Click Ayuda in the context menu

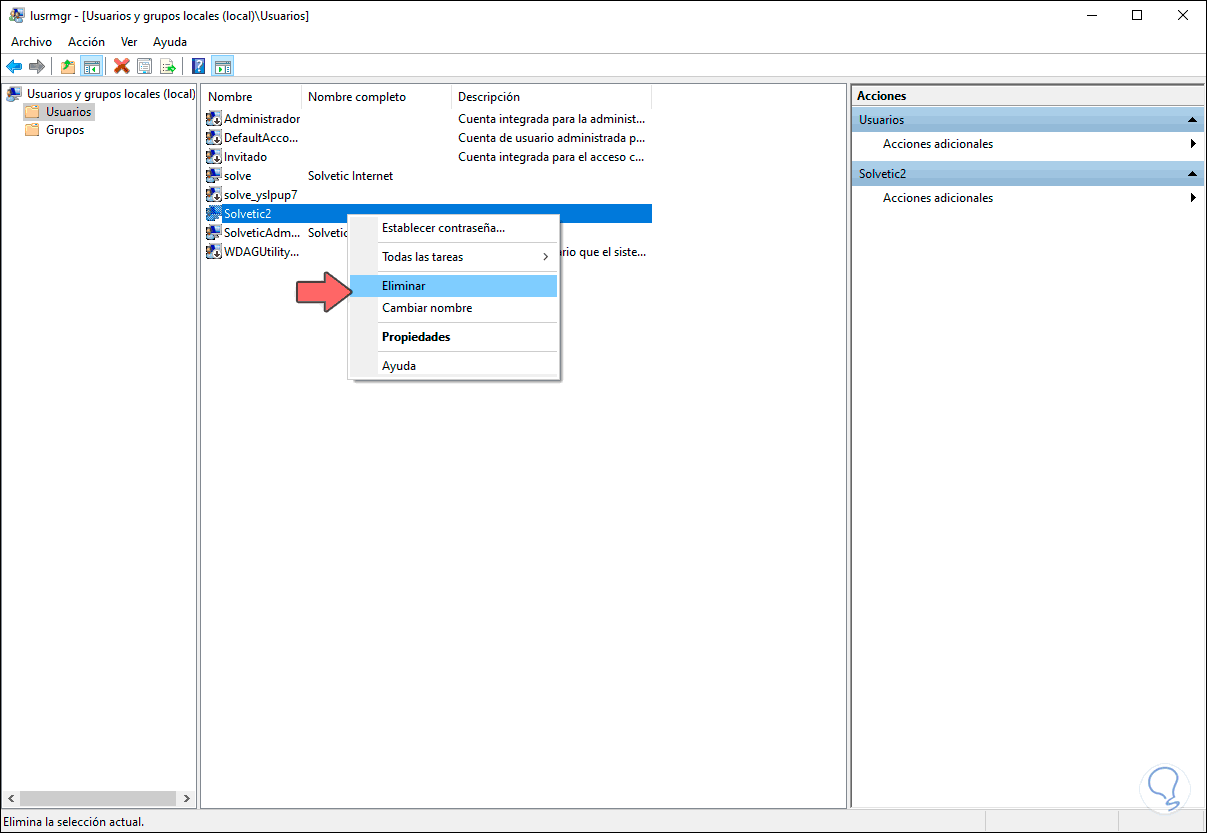(453, 366)
